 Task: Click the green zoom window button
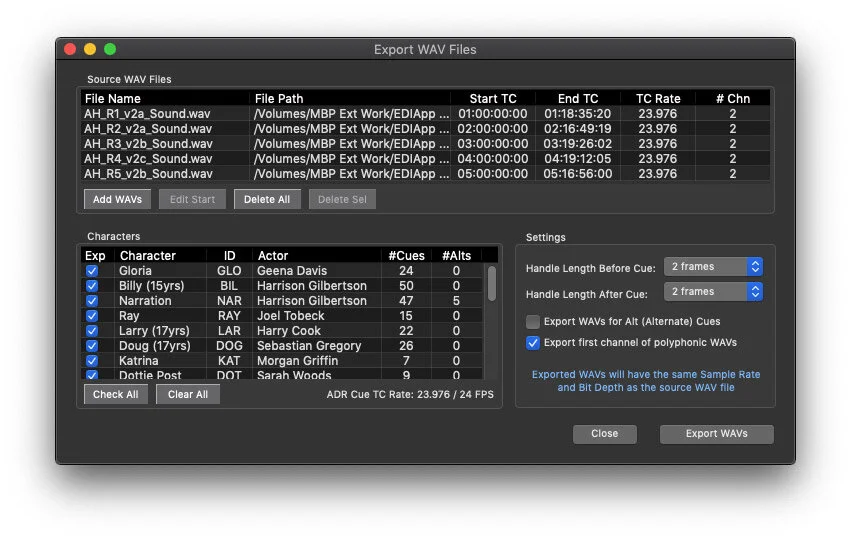tap(110, 49)
